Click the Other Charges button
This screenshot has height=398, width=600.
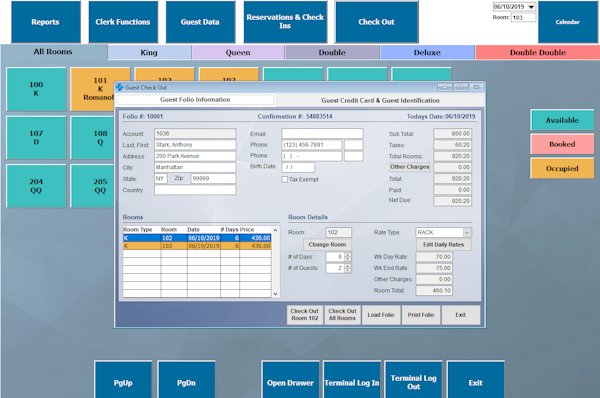tap(409, 167)
